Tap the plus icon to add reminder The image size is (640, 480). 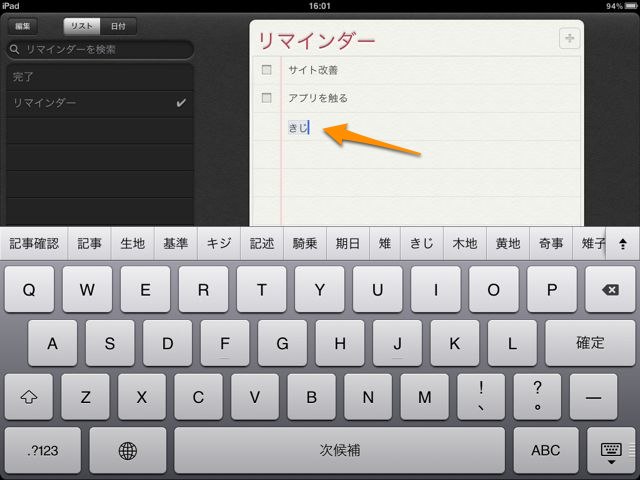[x=569, y=39]
